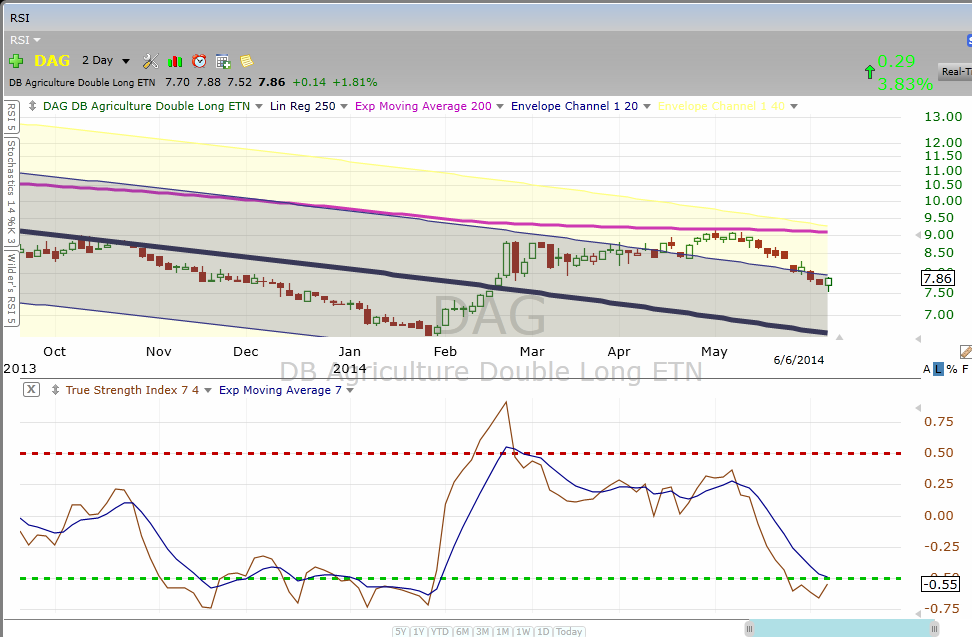This screenshot has width=972, height=637.
Task: Click the calendar with plus icon
Action: pos(223,61)
